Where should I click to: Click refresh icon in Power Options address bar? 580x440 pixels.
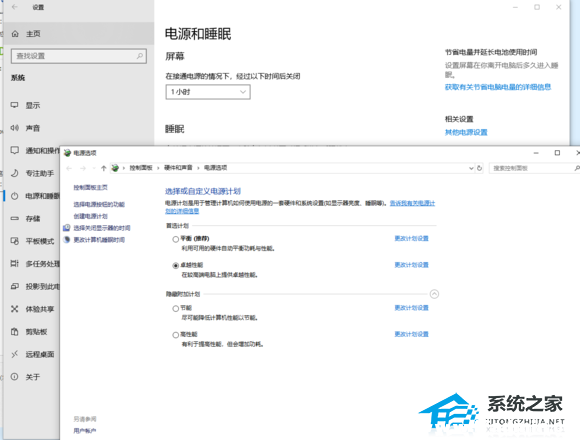click(479, 168)
